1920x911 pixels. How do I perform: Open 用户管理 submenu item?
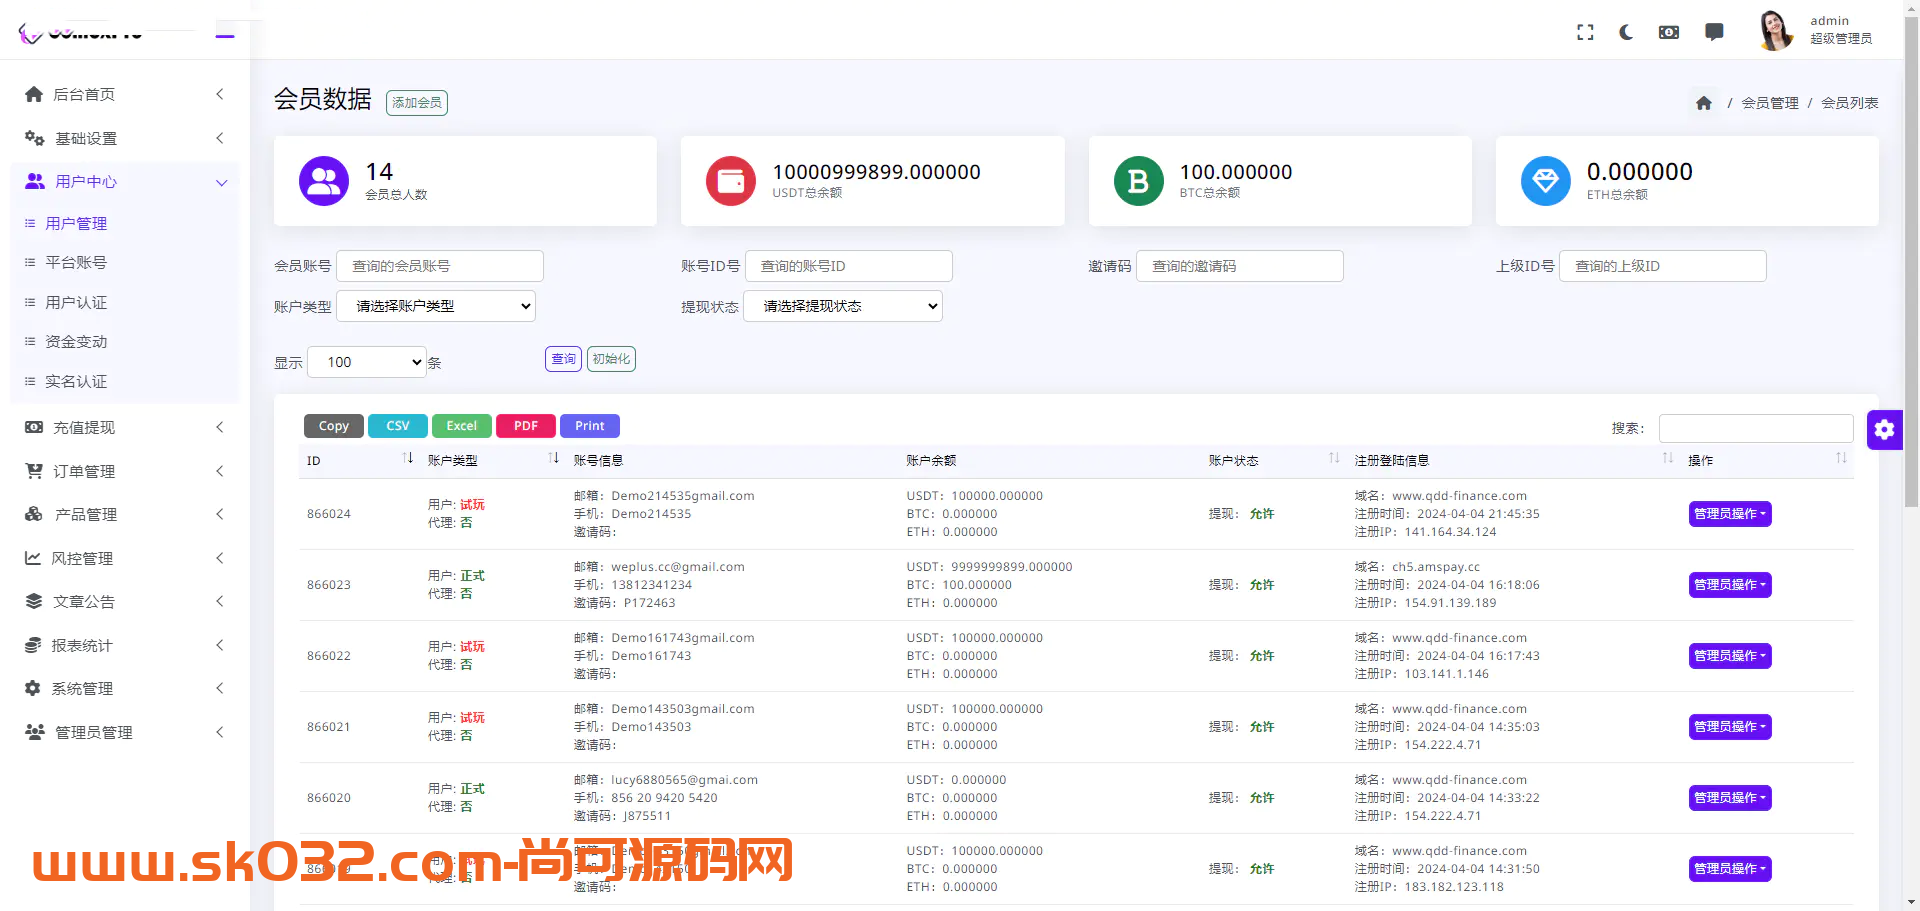76,223
